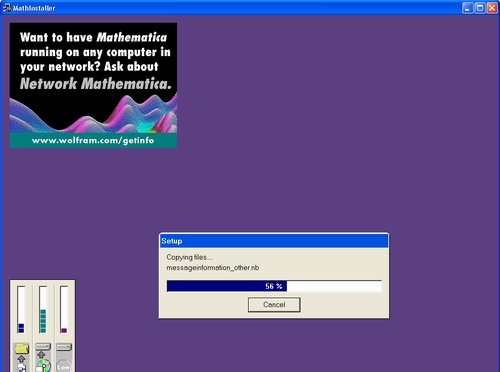Open www.wolfram.com/getinfo link in banner
Viewport: 500px width, 372px height.
coord(93,140)
